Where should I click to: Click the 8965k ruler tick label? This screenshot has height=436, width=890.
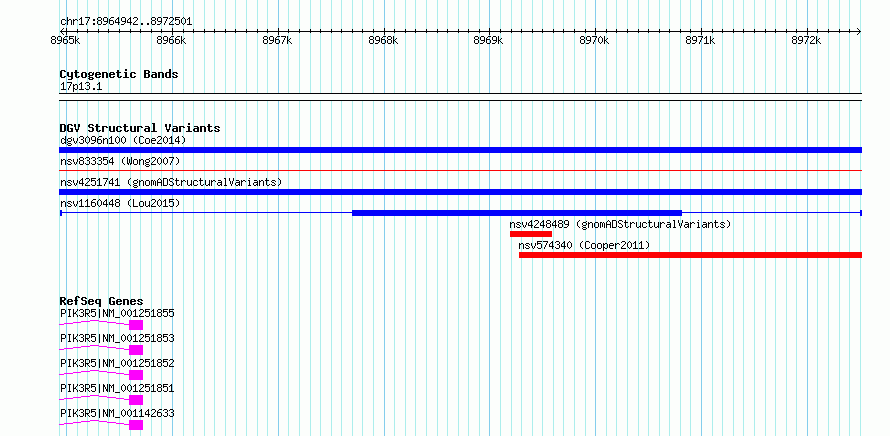tap(65, 40)
